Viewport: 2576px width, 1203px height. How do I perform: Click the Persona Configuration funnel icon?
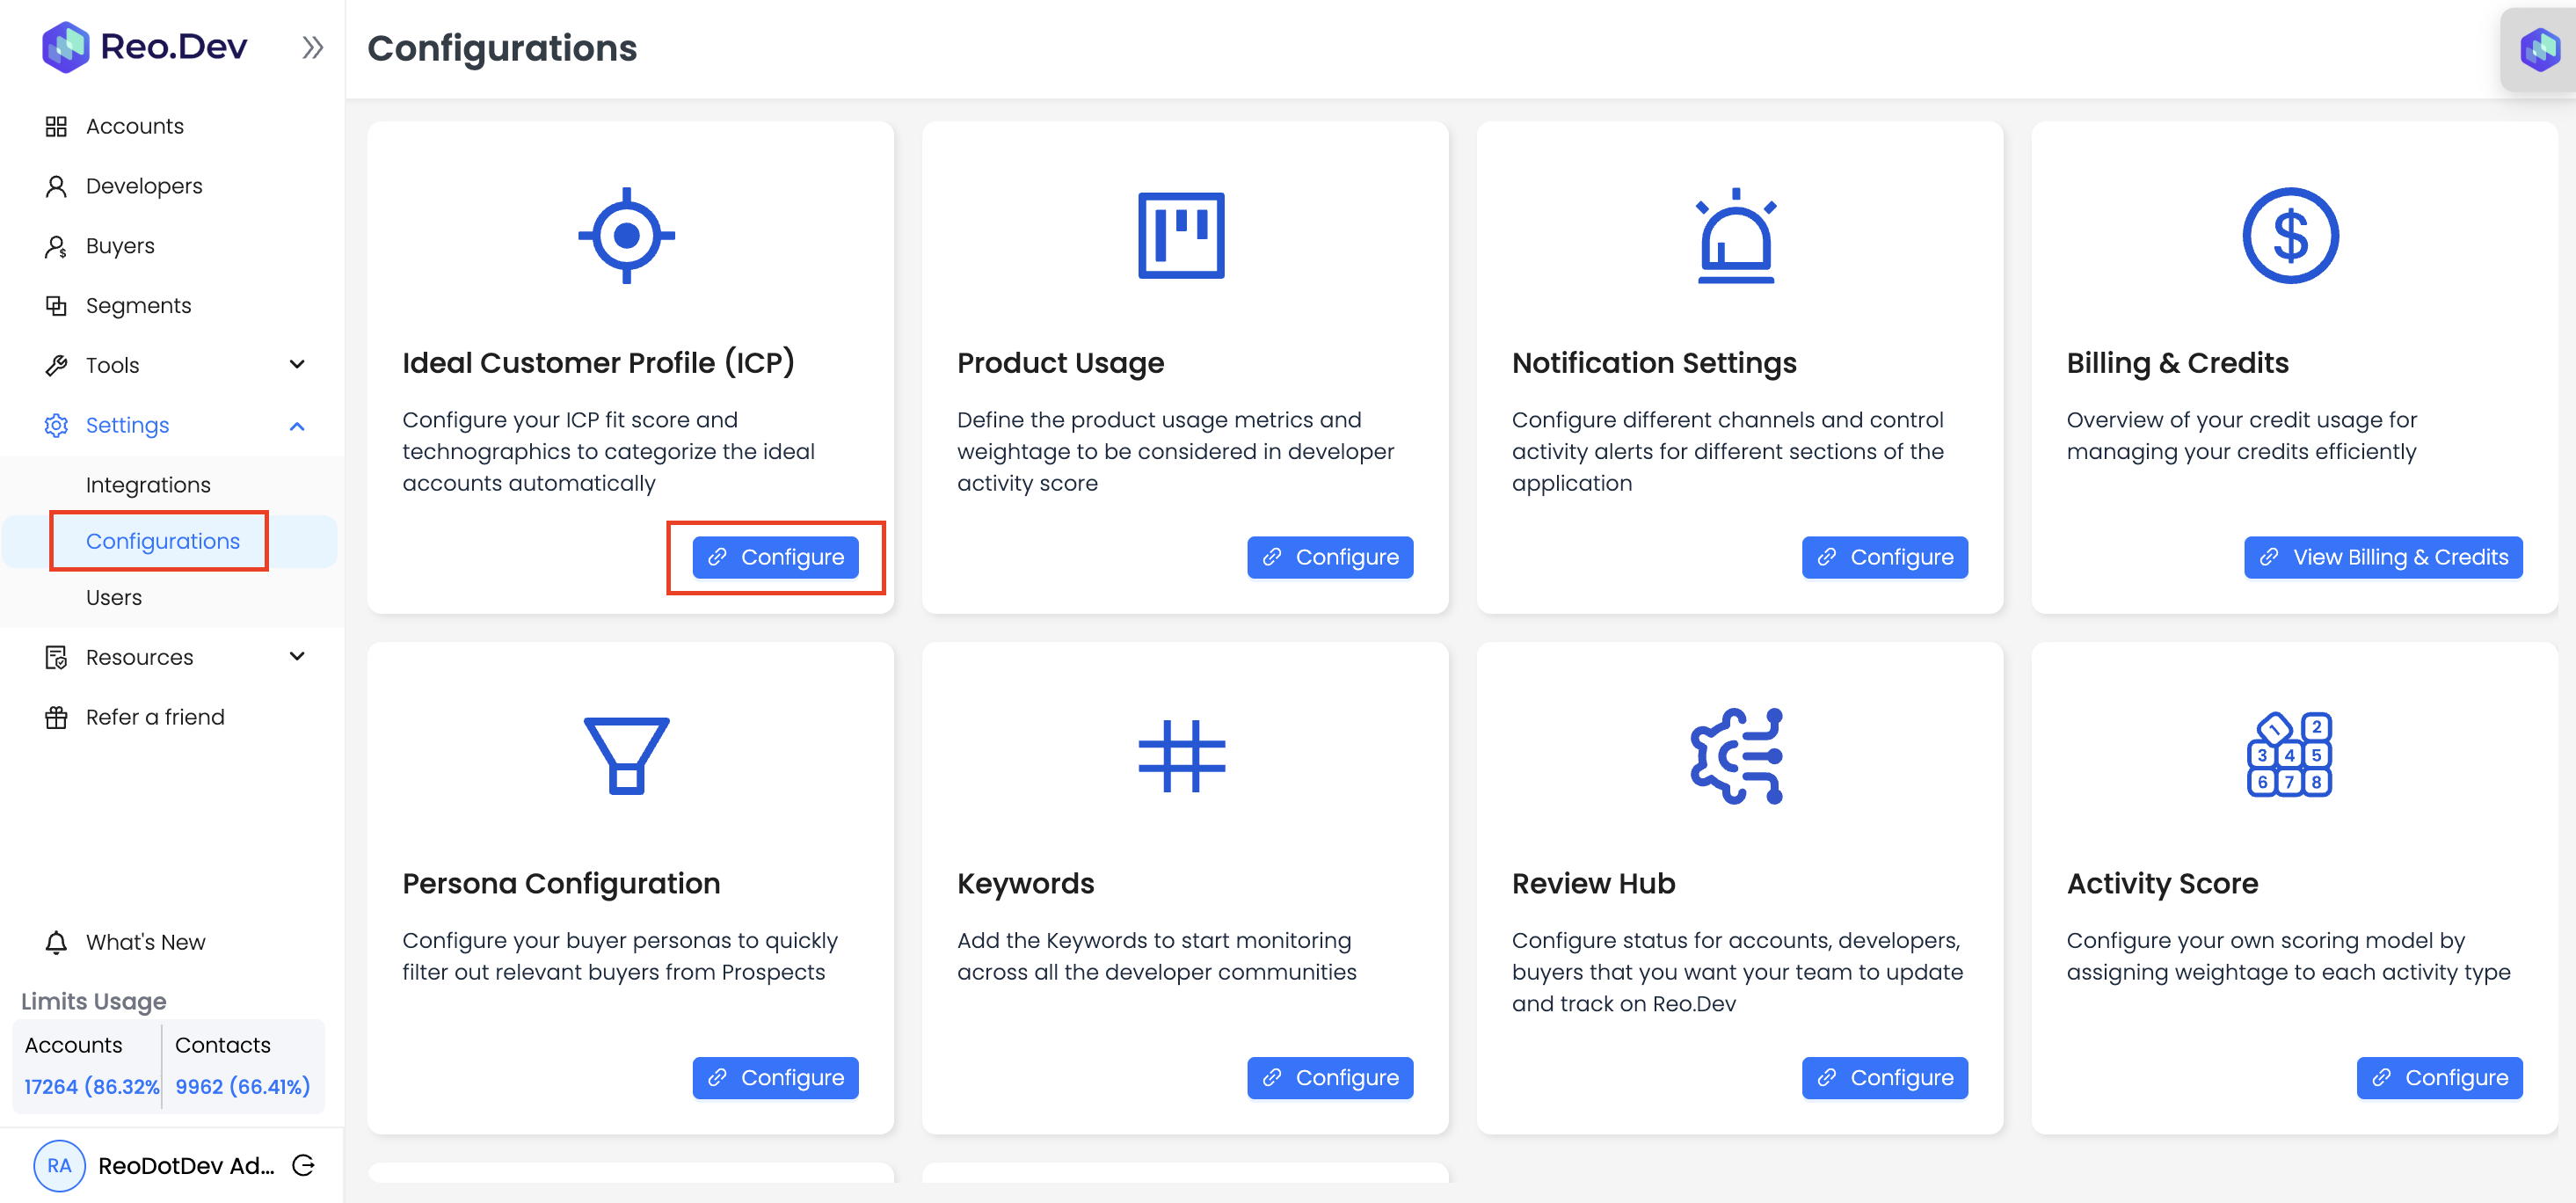point(626,755)
